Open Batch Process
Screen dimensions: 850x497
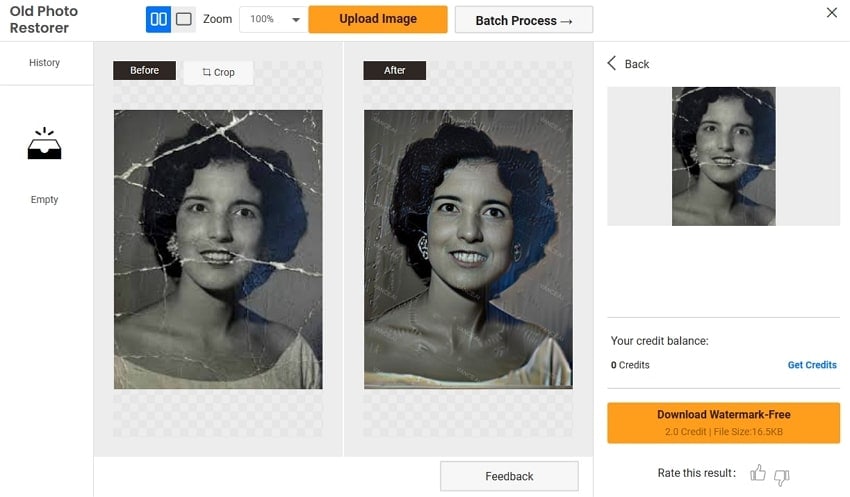pos(523,20)
